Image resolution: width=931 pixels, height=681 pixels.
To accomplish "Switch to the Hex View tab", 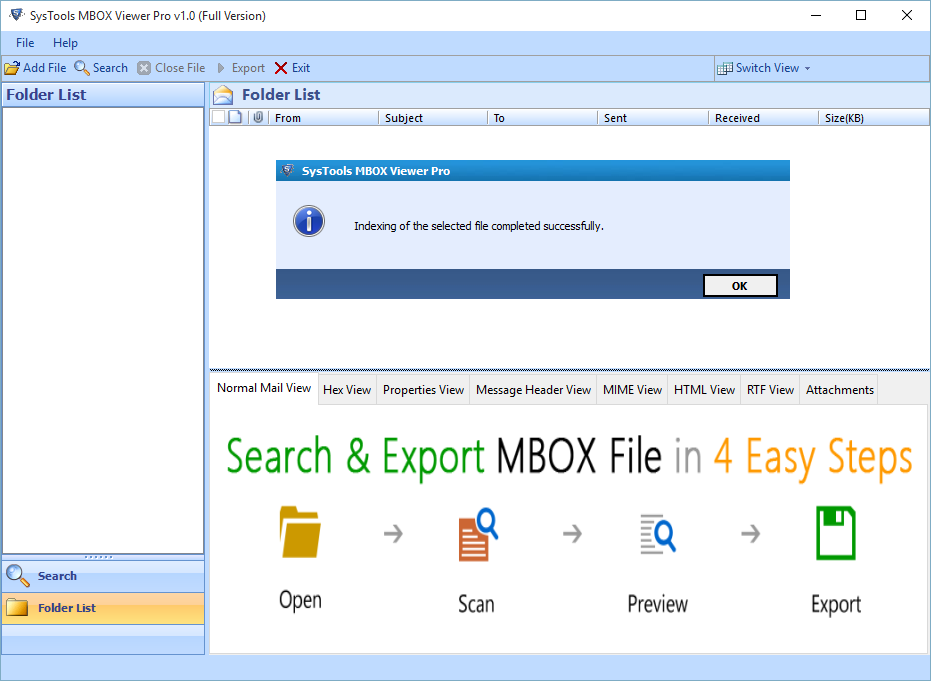I will (347, 390).
